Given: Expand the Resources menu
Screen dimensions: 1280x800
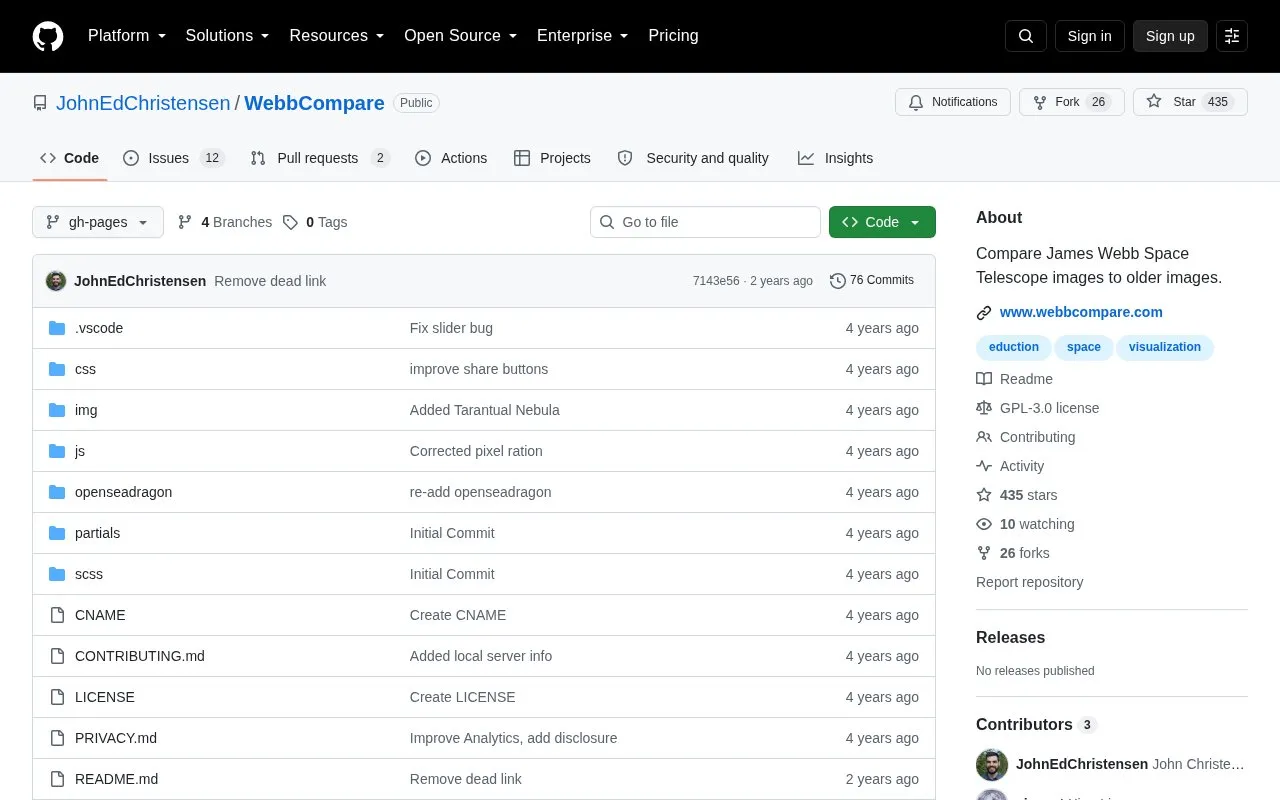Looking at the screenshot, I should point(337,36).
